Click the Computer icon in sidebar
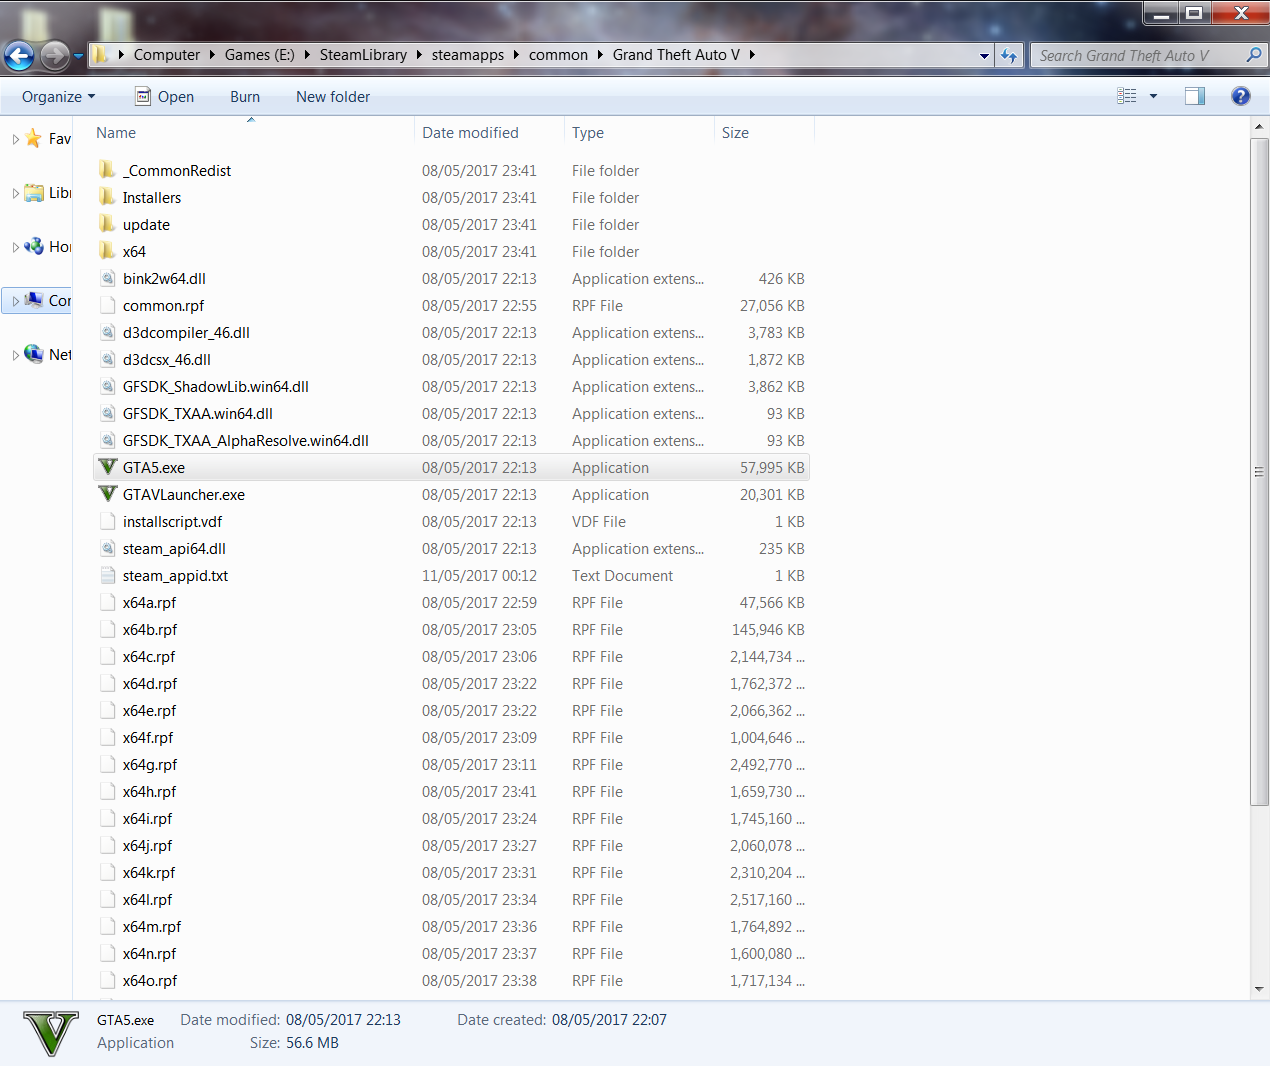This screenshot has height=1066, width=1270. coord(34,300)
